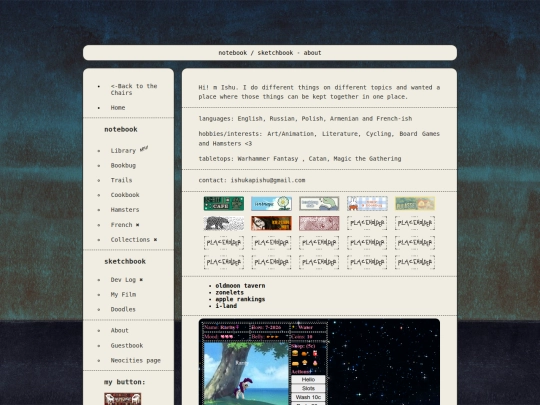Click the green CAFE circuit-board badge

pos(224,204)
